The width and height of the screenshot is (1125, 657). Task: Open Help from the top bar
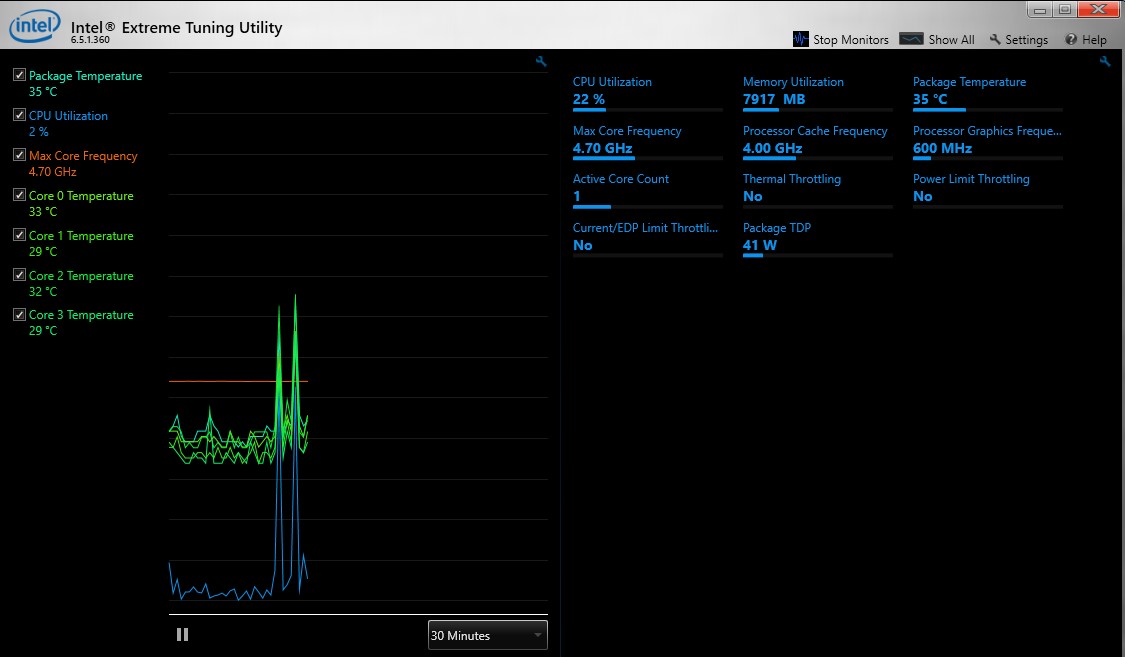[x=1086, y=39]
